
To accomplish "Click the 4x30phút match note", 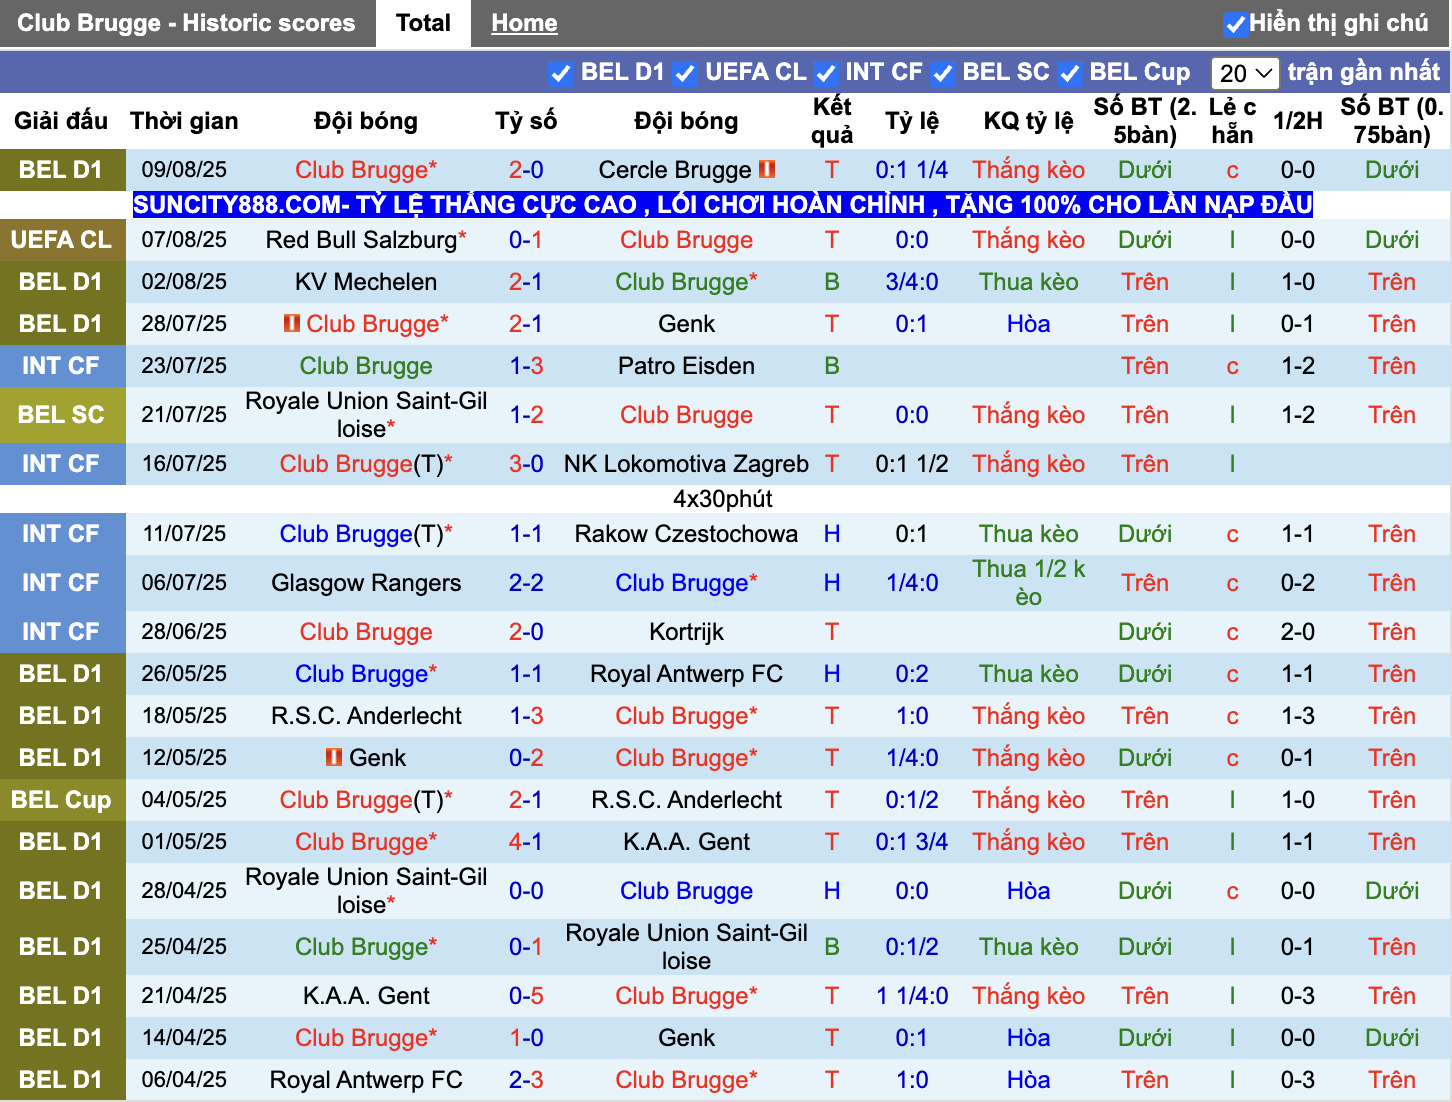I will (722, 499).
